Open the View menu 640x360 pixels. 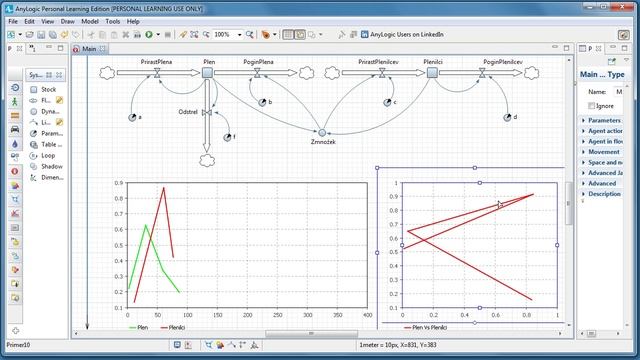pos(47,21)
